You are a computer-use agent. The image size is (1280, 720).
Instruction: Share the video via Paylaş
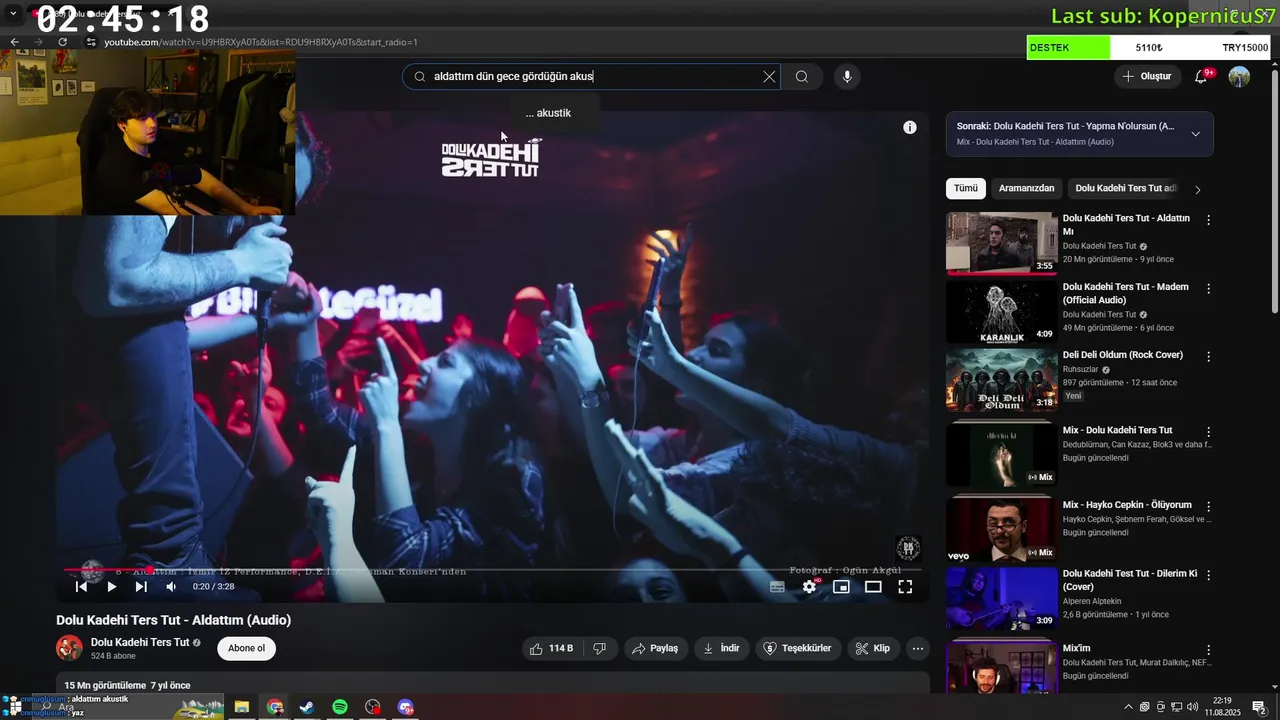click(x=655, y=648)
